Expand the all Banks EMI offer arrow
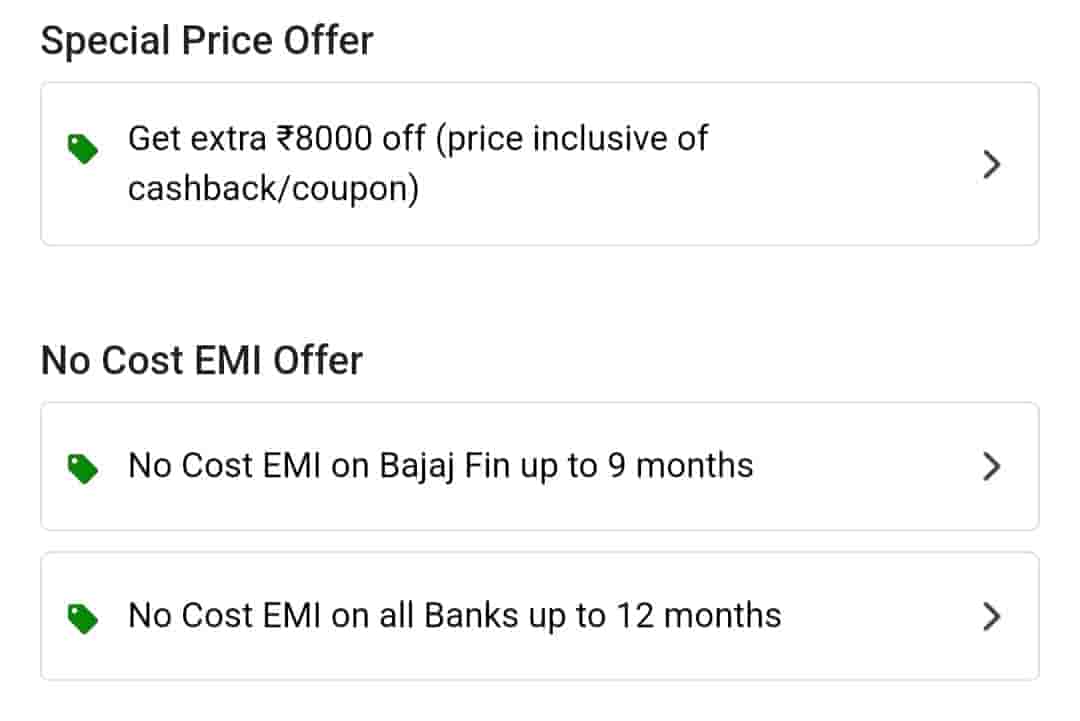Screen dimensions: 1080x721 tap(991, 616)
